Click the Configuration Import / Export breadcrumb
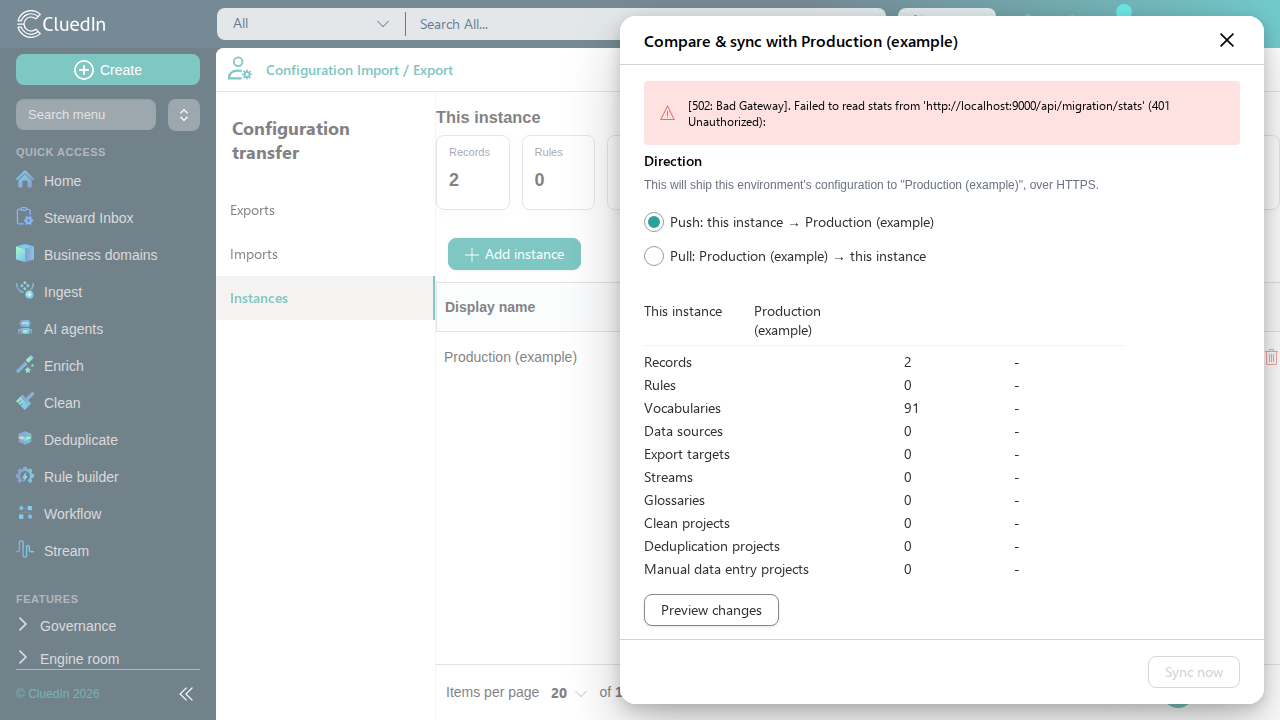Viewport: 1280px width, 720px height. (359, 70)
